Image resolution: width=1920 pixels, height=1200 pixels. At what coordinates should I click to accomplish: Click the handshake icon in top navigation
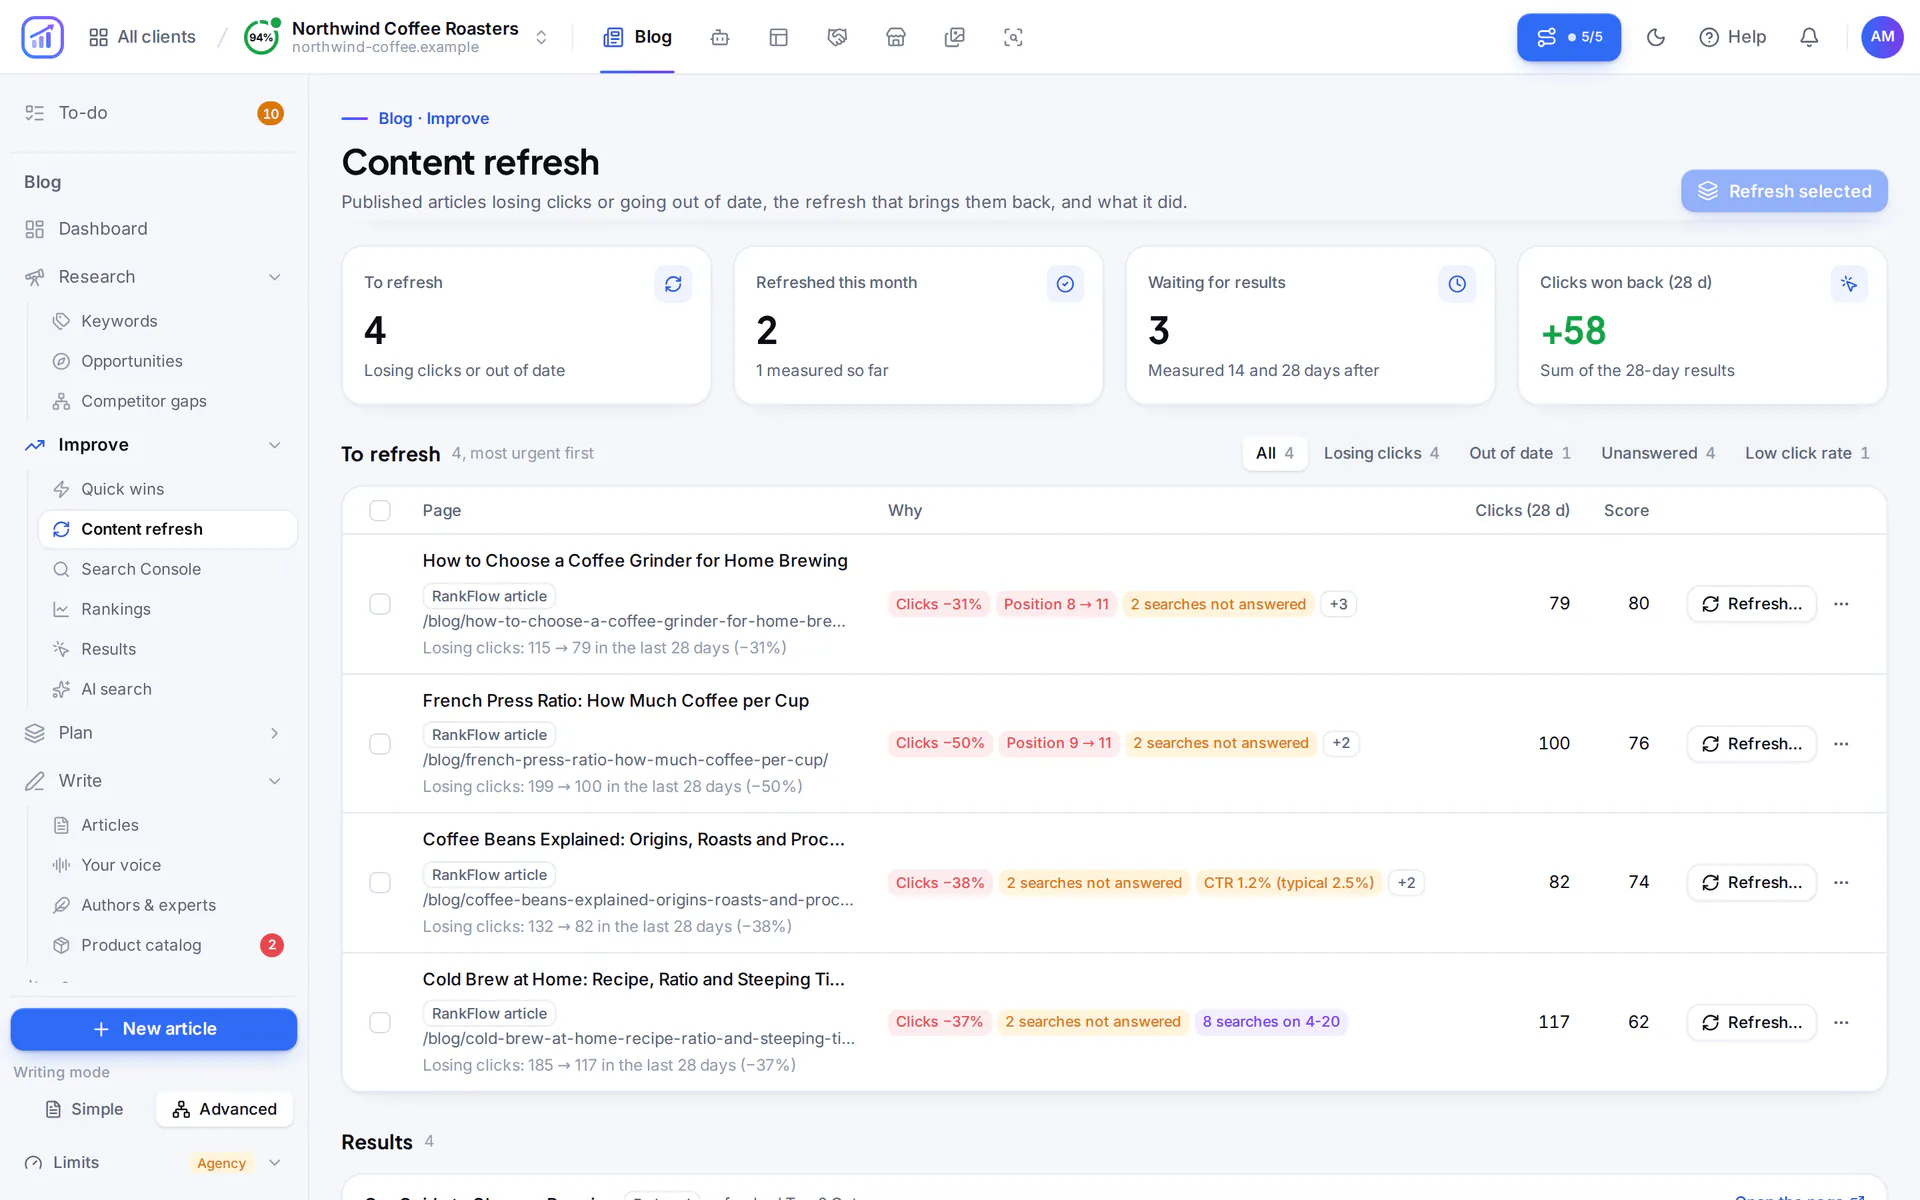tap(837, 37)
